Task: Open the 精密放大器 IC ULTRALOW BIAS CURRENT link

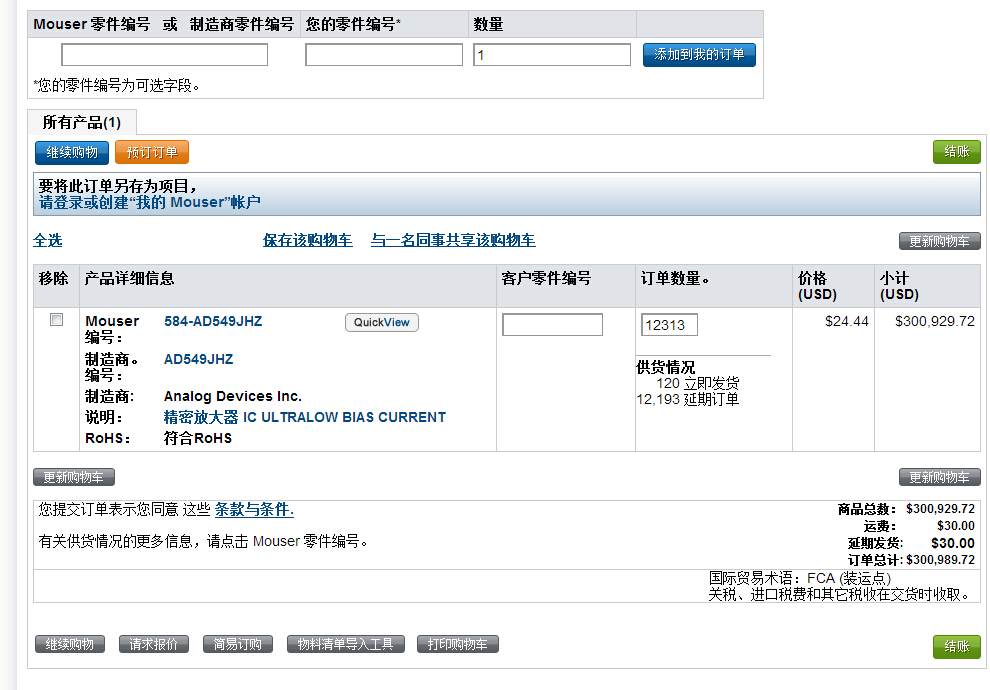Action: tap(305, 417)
